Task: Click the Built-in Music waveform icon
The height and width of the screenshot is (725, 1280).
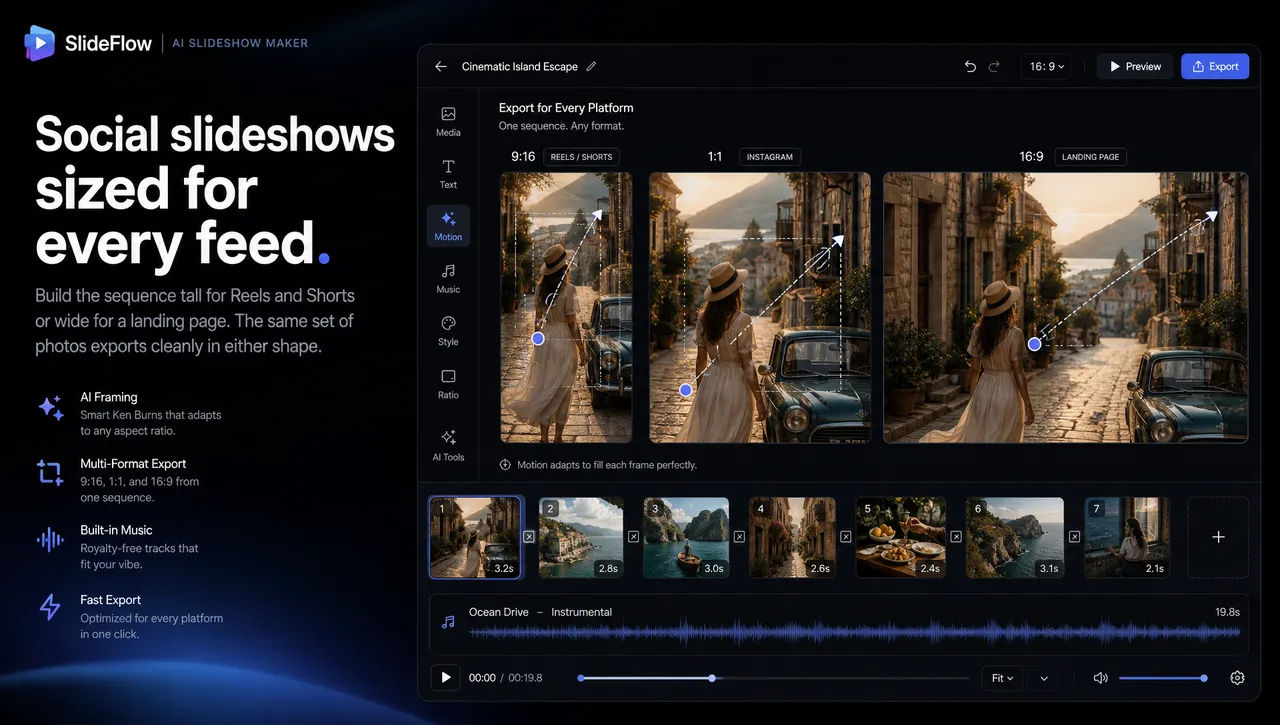Action: pyautogui.click(x=50, y=540)
